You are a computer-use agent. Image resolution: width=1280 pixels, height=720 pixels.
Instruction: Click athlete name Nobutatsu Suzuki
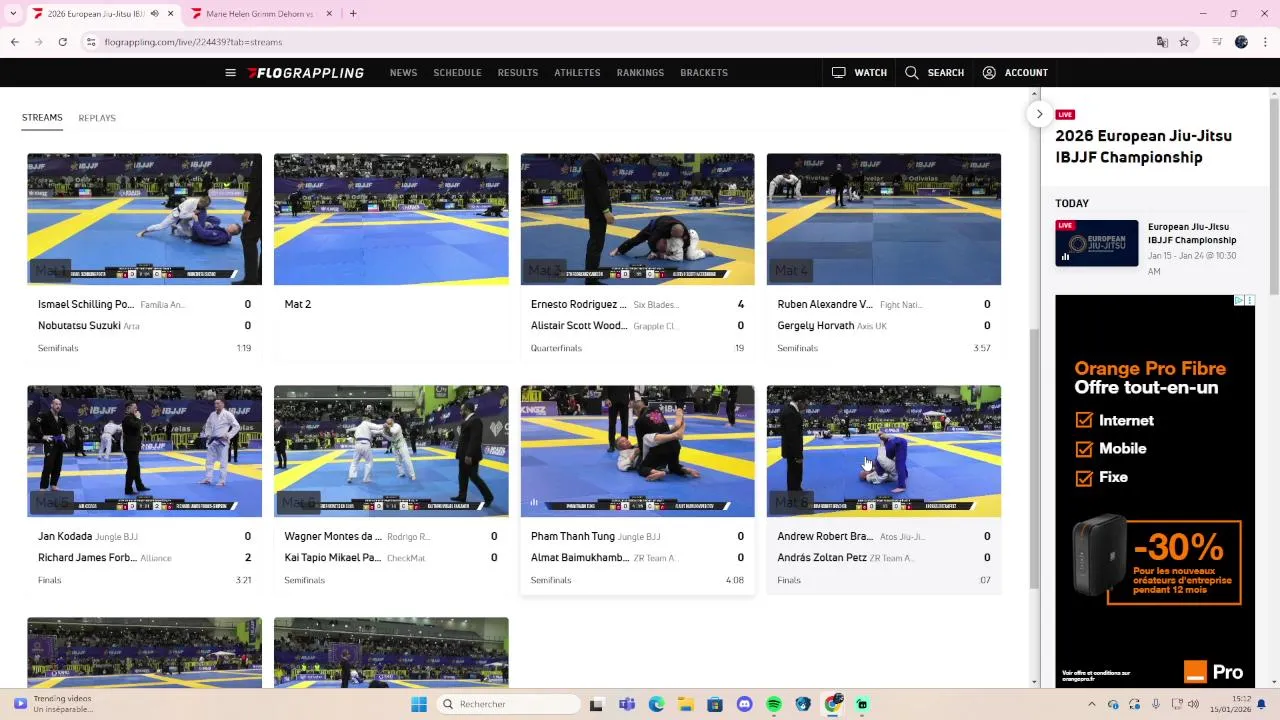79,326
